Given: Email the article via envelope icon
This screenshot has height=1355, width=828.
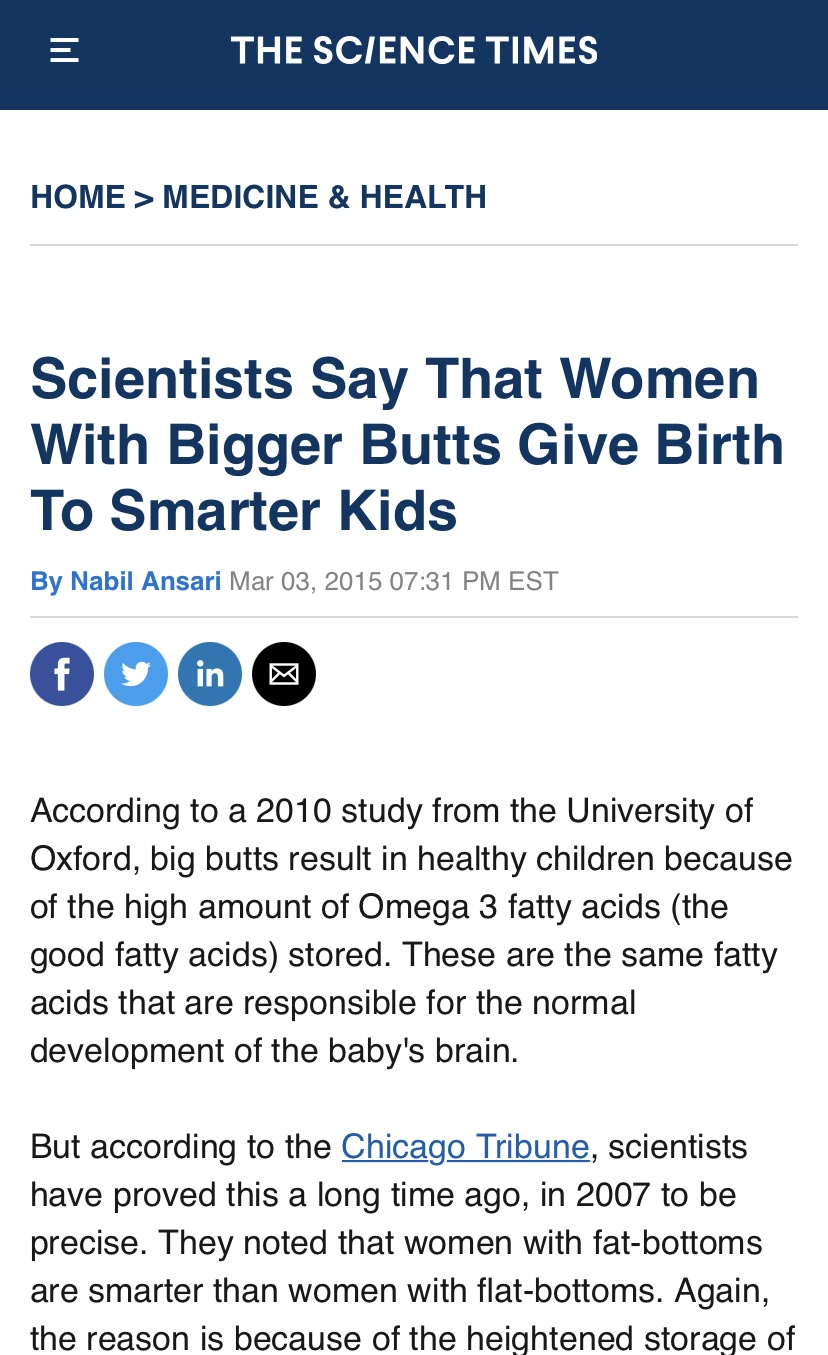Looking at the screenshot, I should (x=284, y=674).
